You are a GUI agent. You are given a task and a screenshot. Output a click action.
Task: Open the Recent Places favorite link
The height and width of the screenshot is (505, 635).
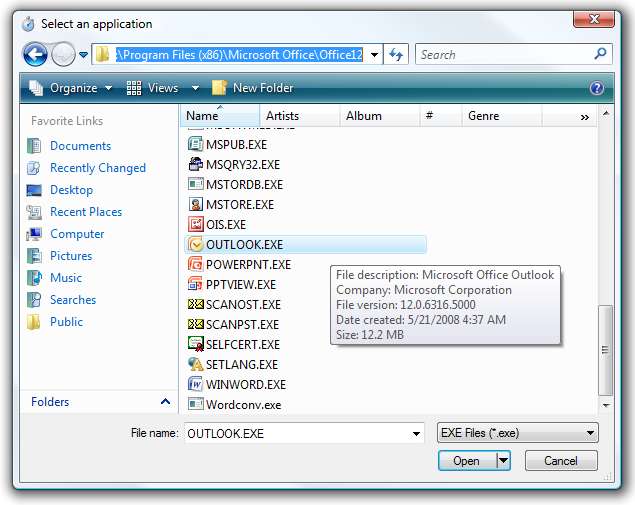click(x=85, y=212)
